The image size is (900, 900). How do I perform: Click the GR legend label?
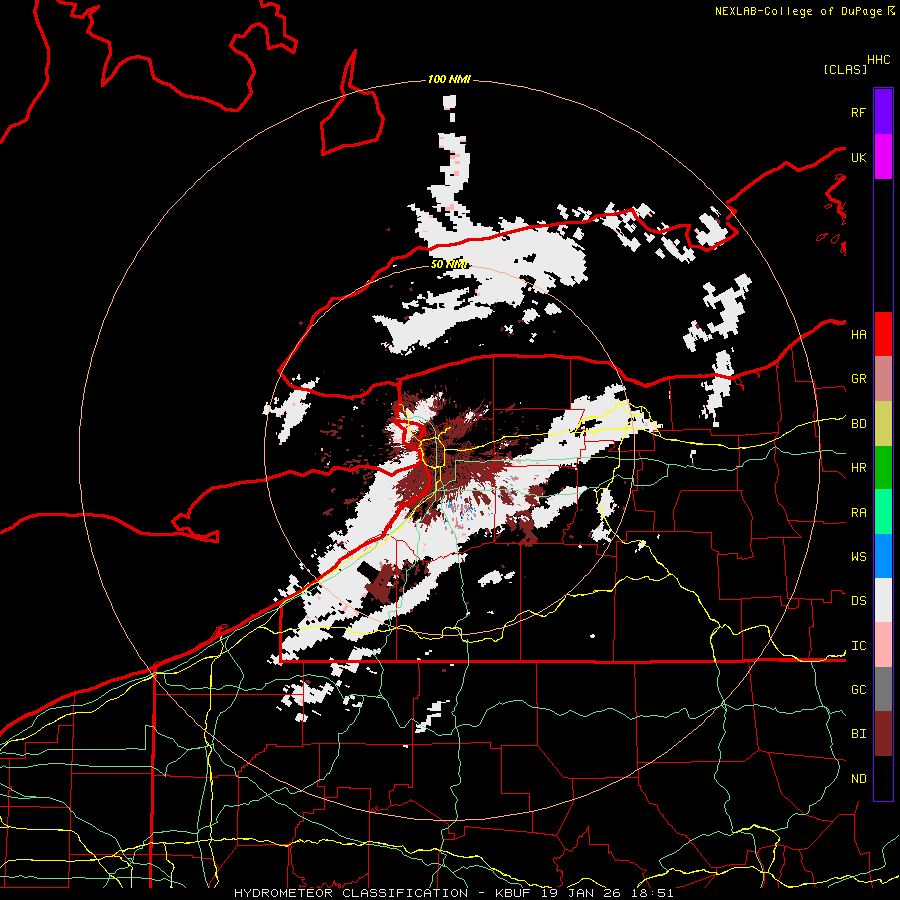[x=858, y=379]
